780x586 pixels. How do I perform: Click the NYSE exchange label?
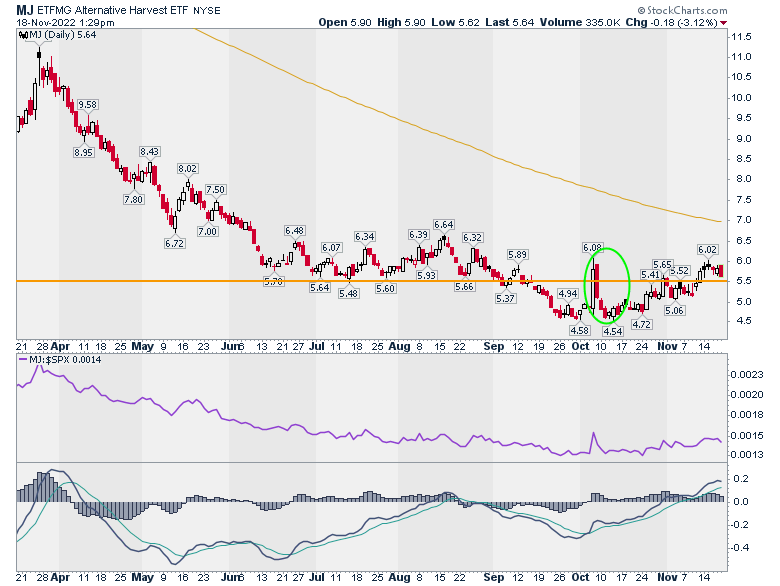[206, 10]
